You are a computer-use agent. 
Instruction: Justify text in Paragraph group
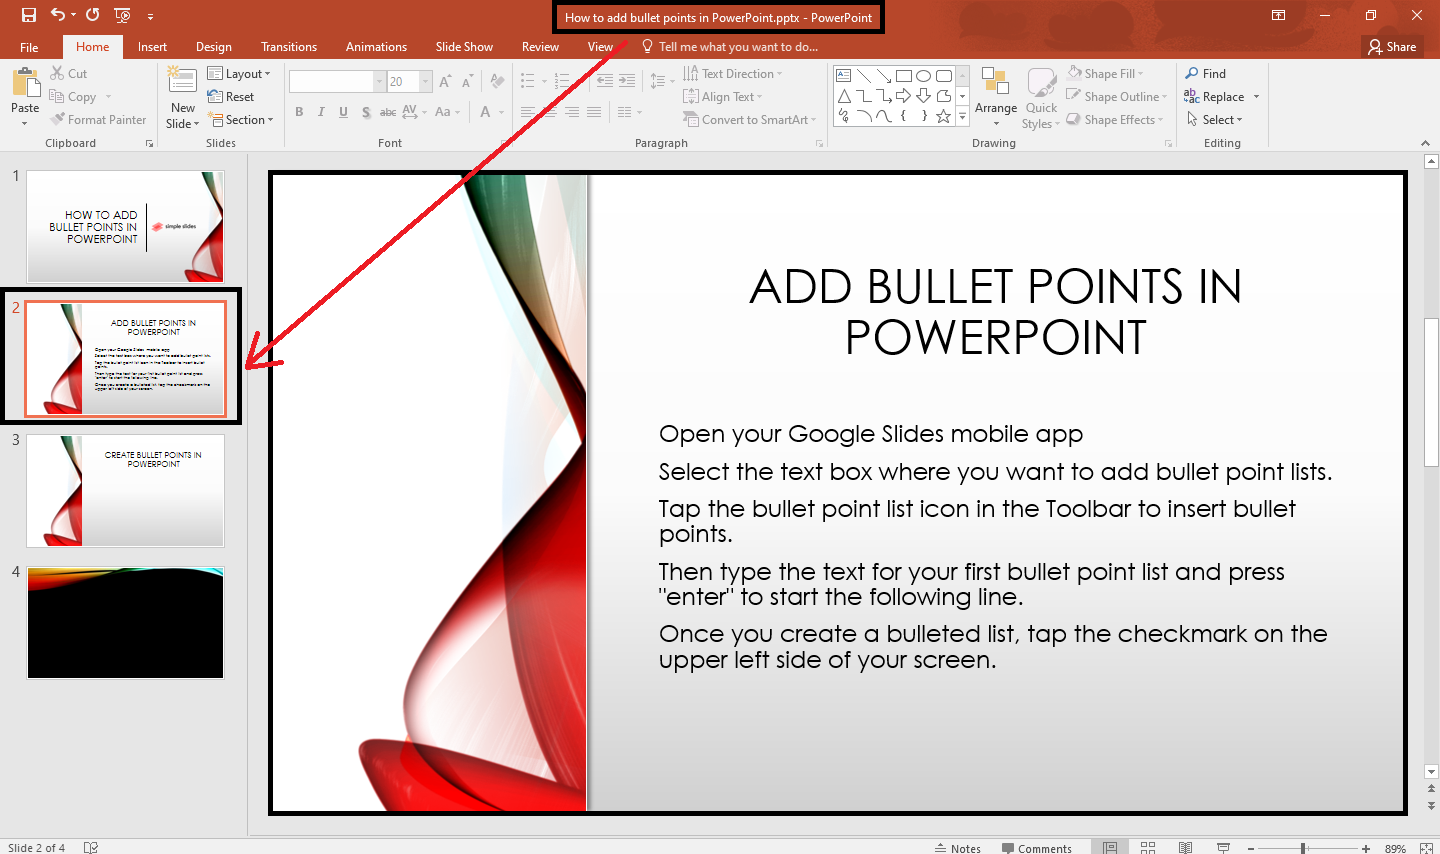tap(594, 112)
